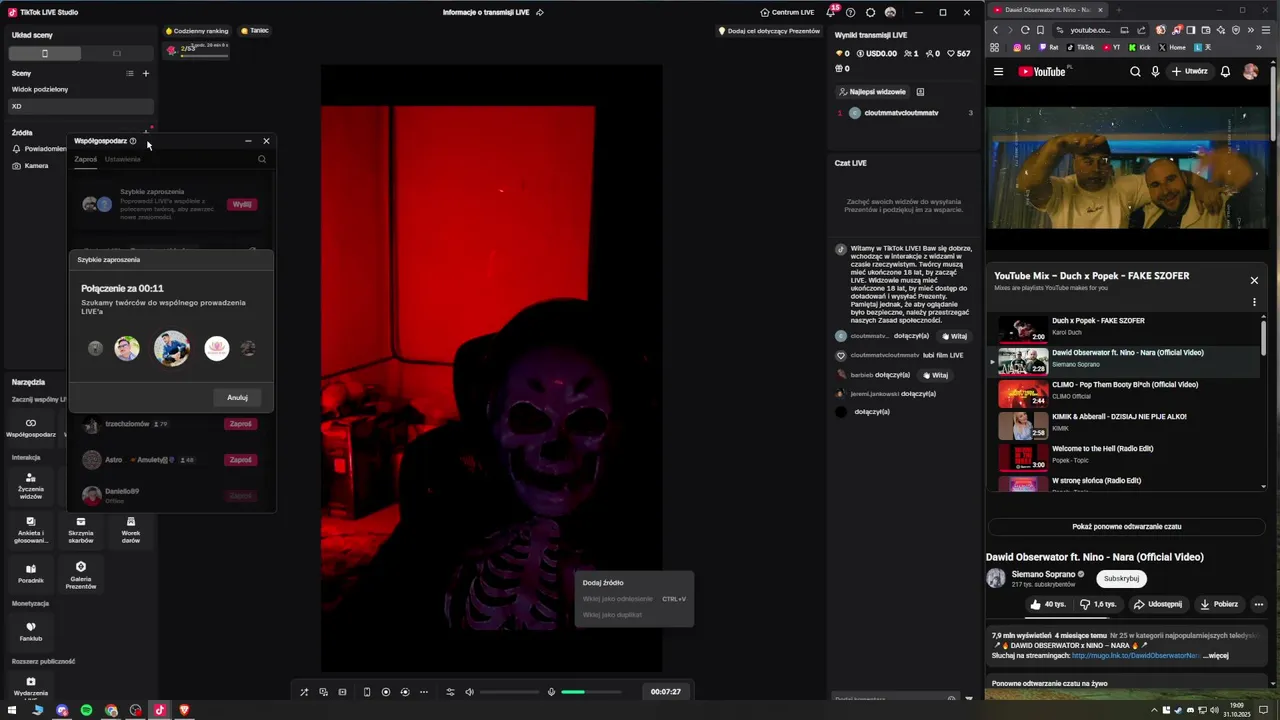
Task: Toggle portrait phone preview in bottom toolbar
Action: click(366, 692)
